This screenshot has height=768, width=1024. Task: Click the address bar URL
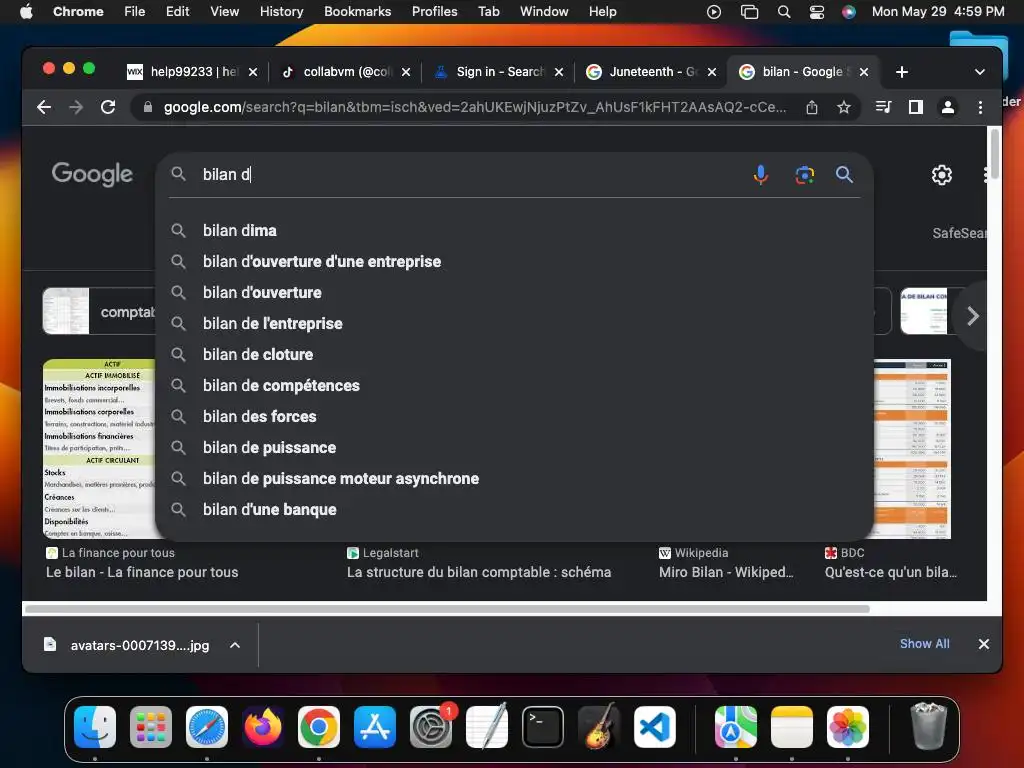click(474, 107)
